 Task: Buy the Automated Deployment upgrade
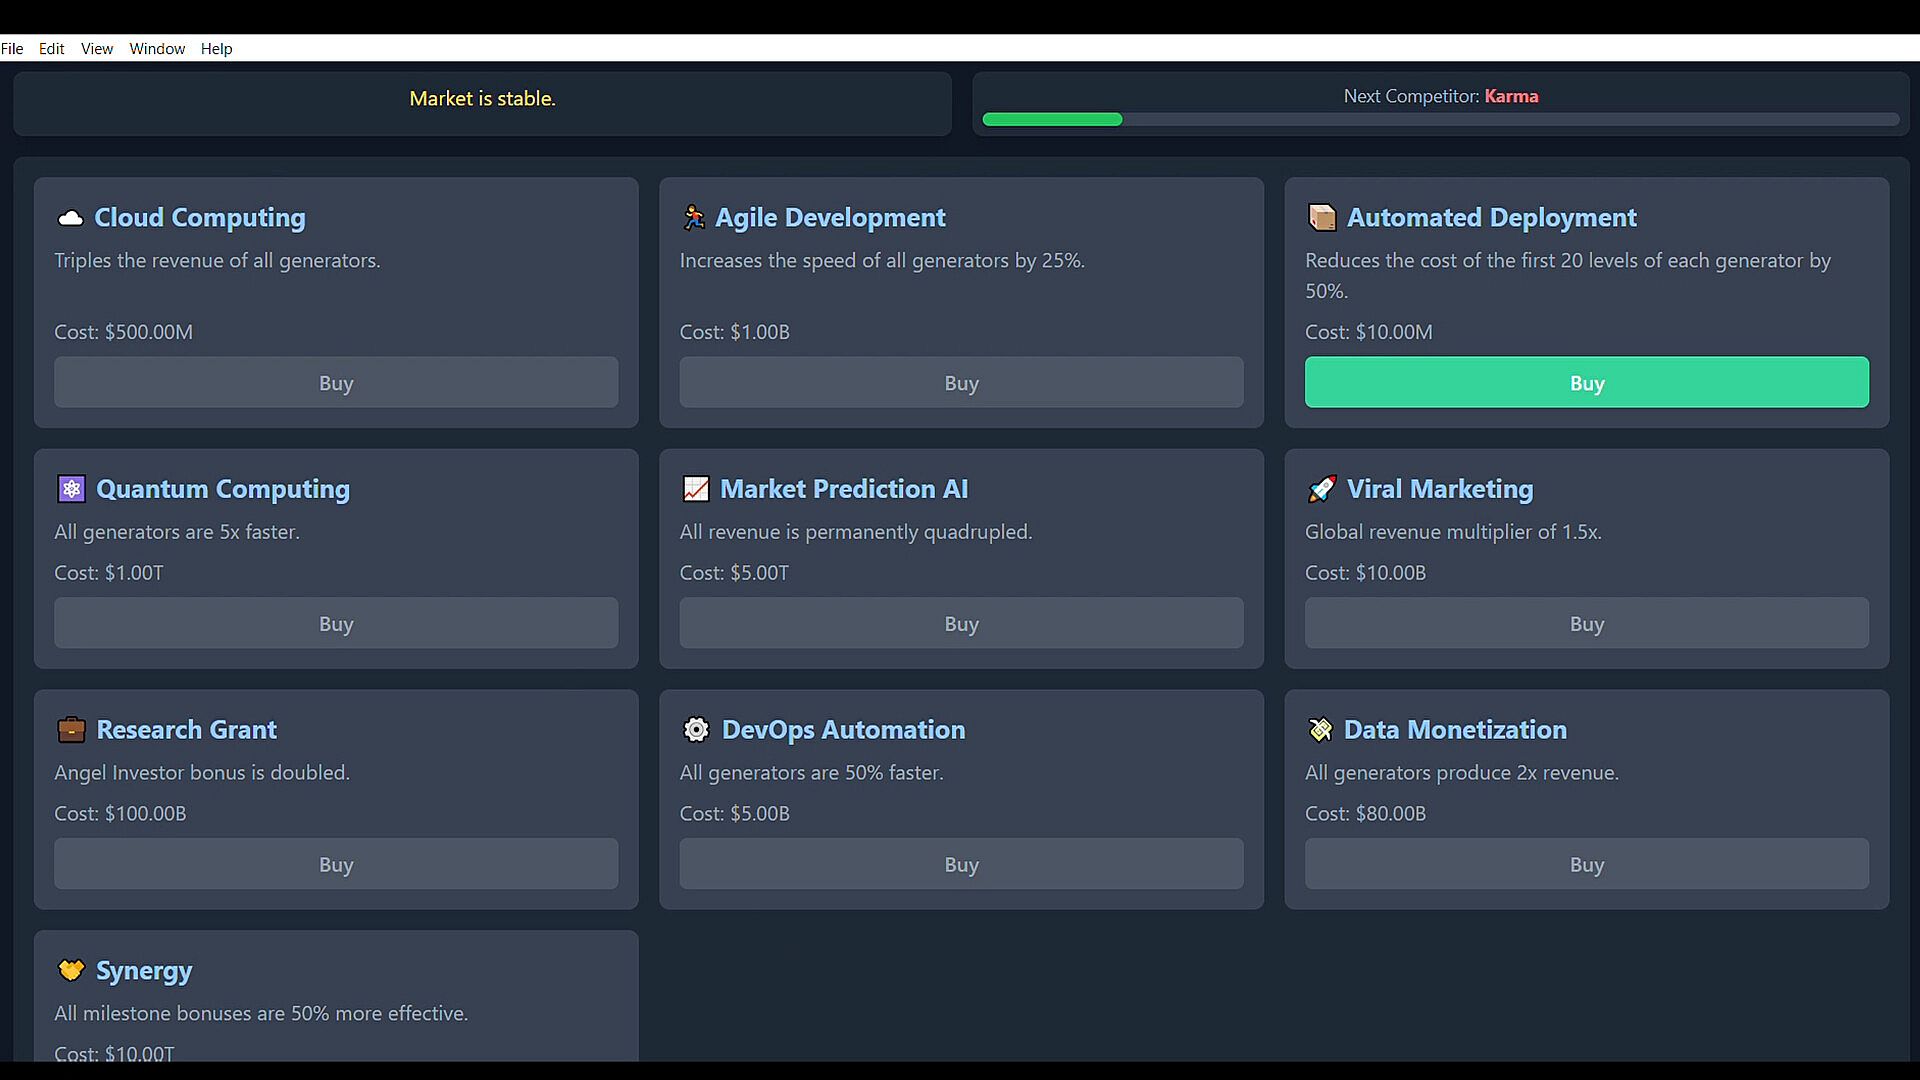tap(1586, 383)
